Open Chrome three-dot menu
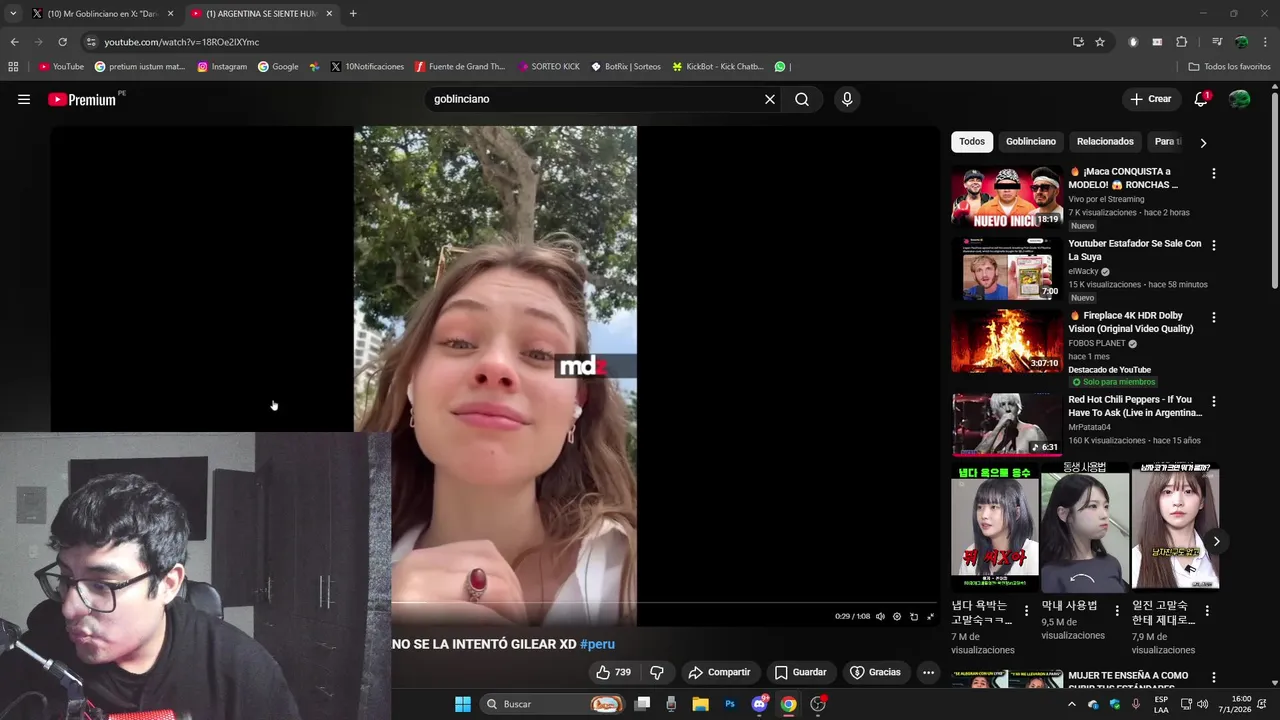Image resolution: width=1280 pixels, height=720 pixels. (x=1265, y=42)
